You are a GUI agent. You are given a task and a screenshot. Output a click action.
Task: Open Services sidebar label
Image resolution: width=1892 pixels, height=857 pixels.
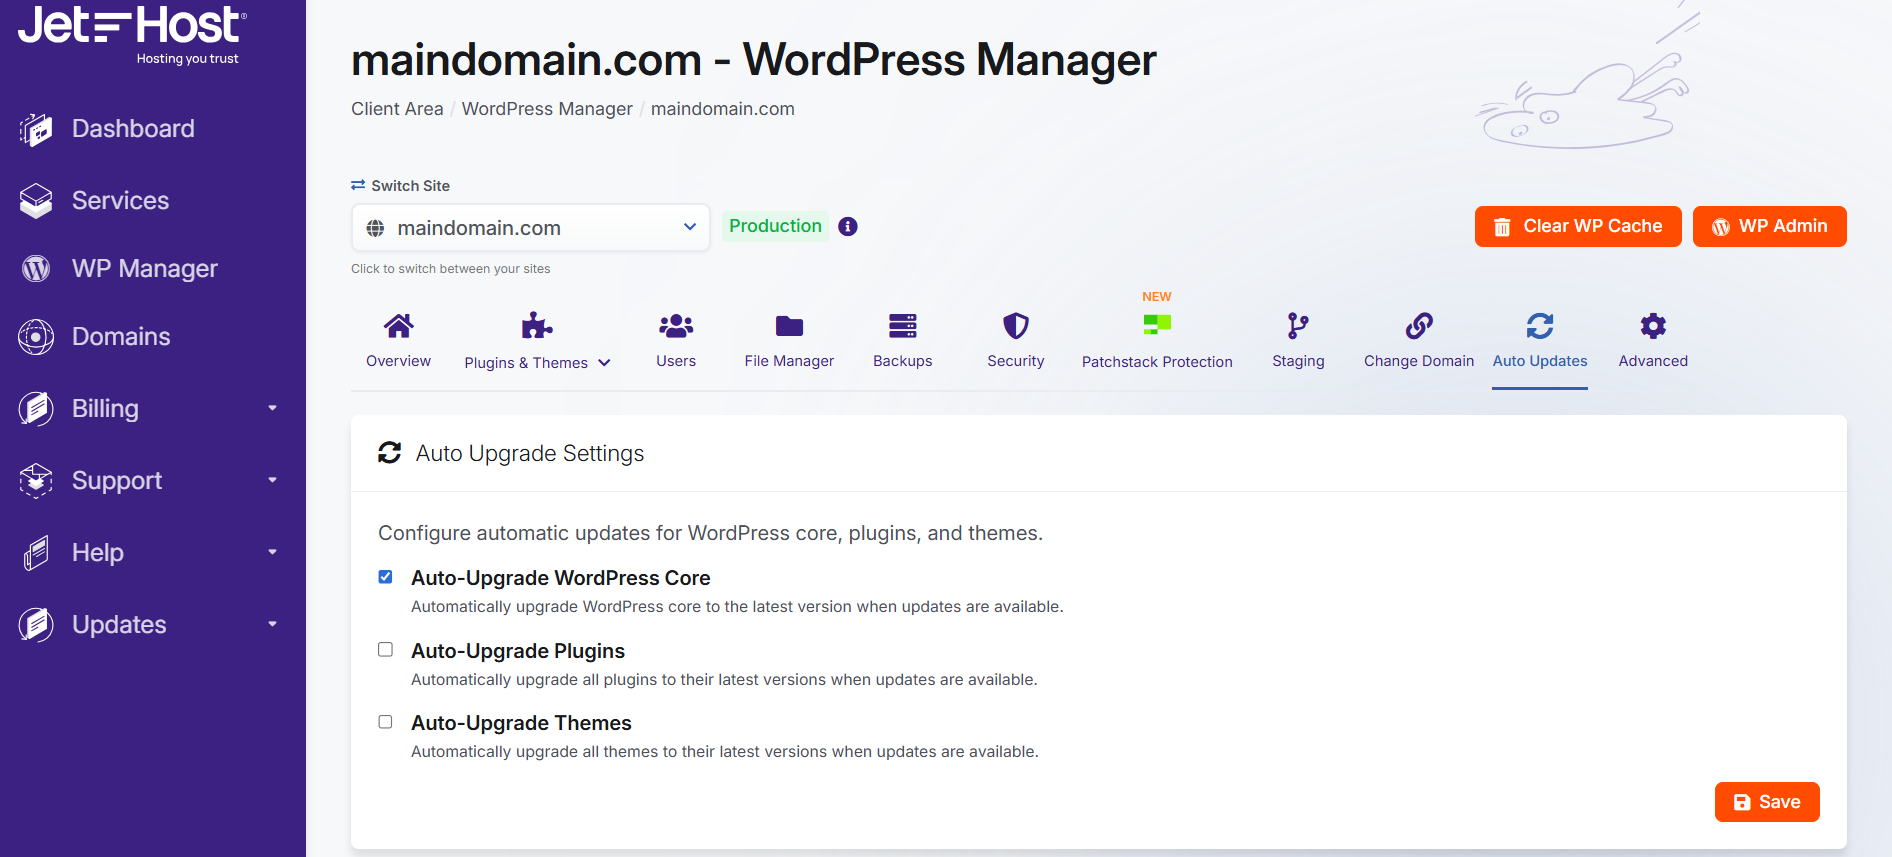tap(120, 201)
